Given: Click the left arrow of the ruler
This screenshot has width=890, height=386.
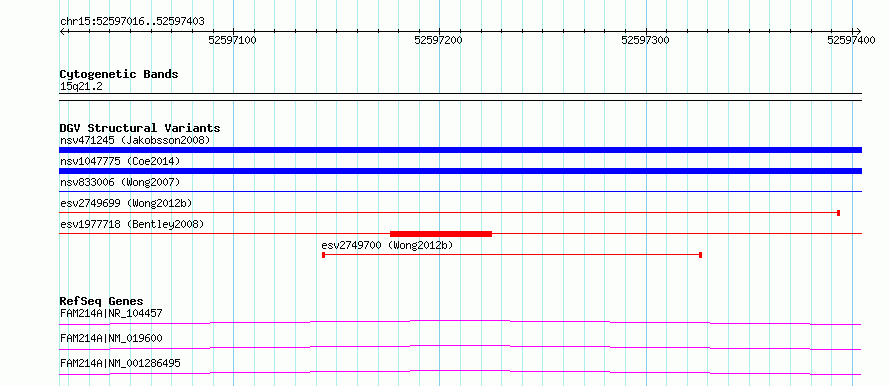Looking at the screenshot, I should click(62, 31).
